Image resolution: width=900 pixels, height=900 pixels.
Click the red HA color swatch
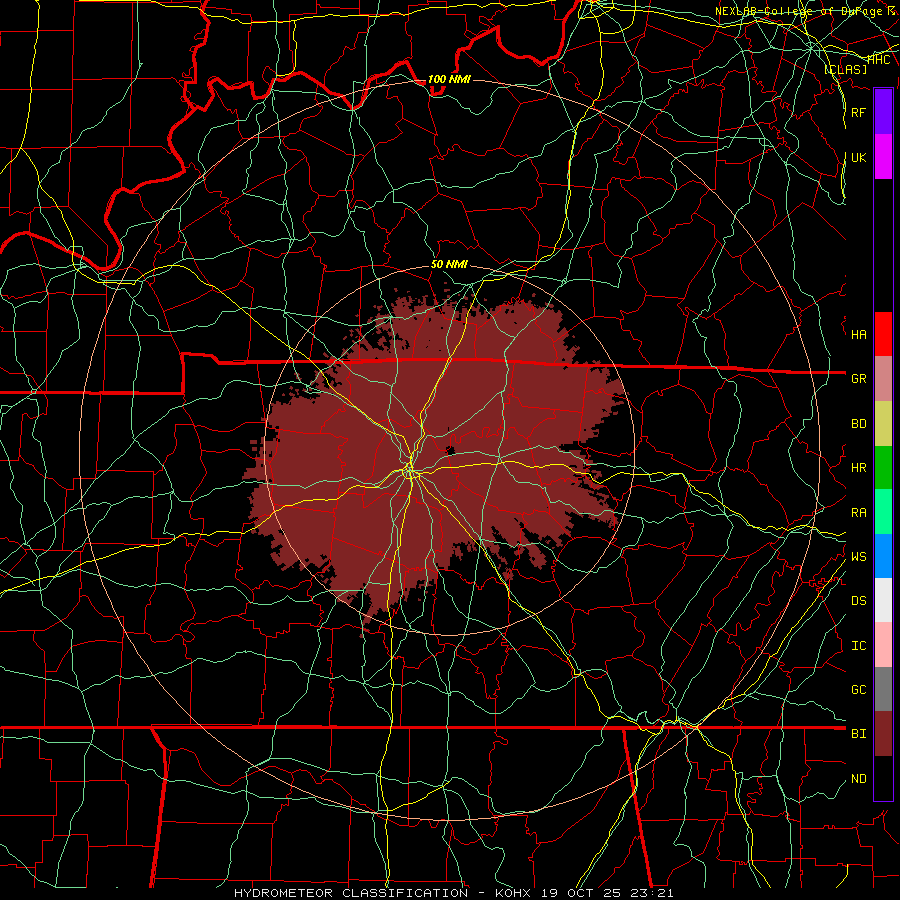pos(883,334)
